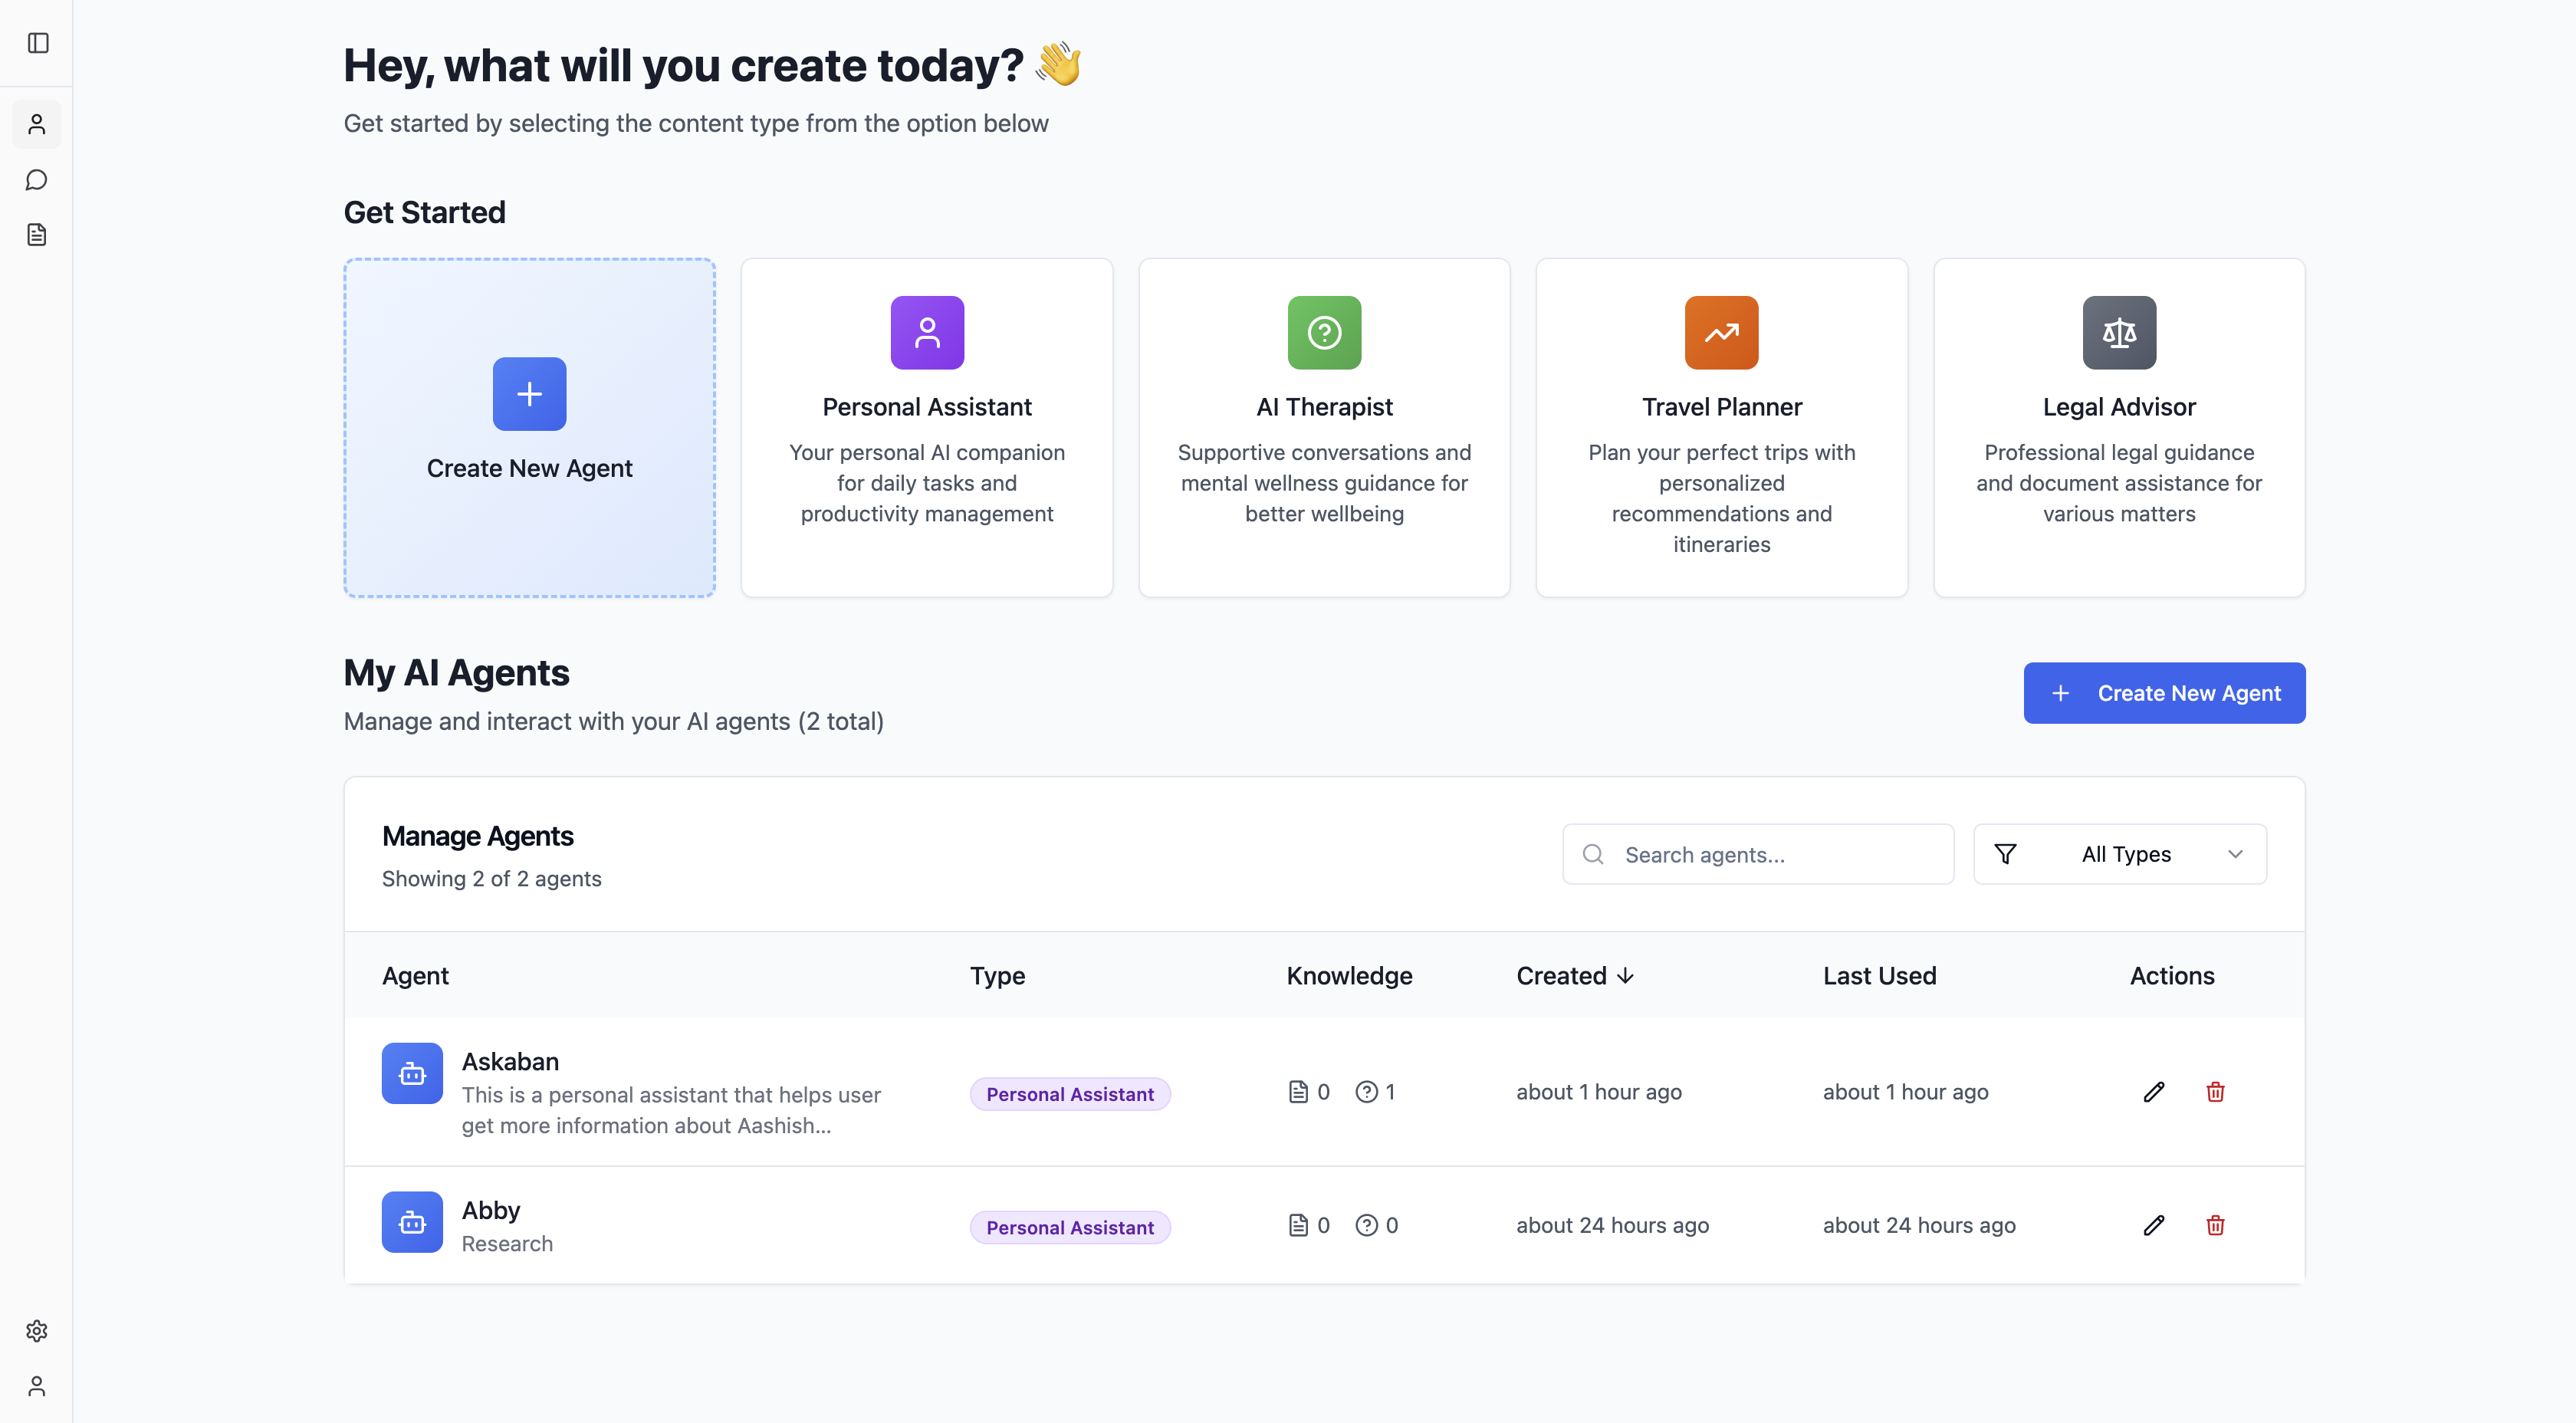Delete the Askaban agent with trash icon

(x=2215, y=1092)
